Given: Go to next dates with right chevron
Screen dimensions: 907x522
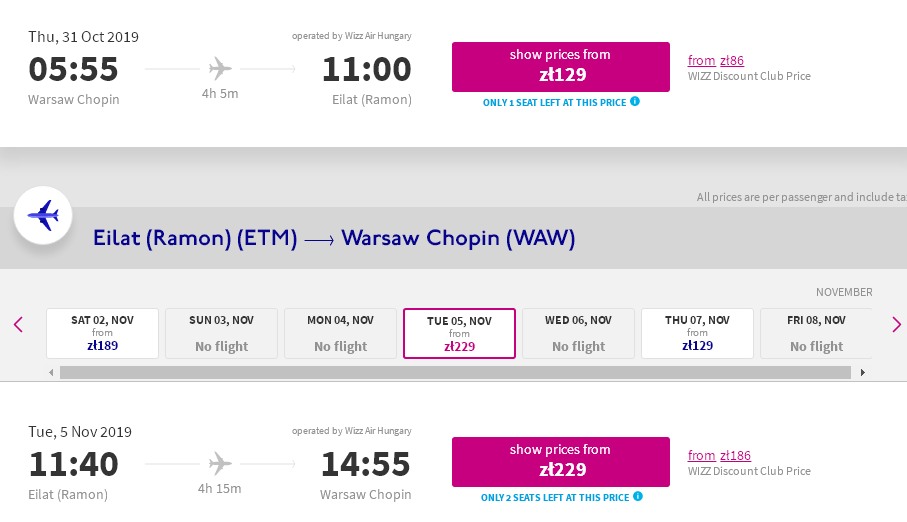Looking at the screenshot, I should click(896, 325).
